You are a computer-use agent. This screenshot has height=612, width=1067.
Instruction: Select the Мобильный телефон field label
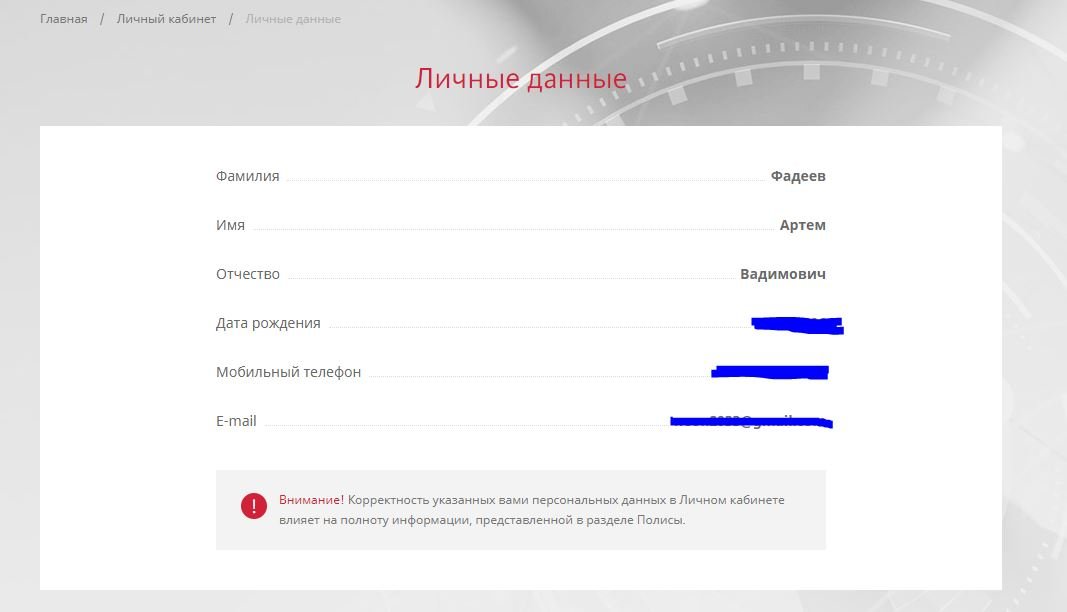point(288,373)
